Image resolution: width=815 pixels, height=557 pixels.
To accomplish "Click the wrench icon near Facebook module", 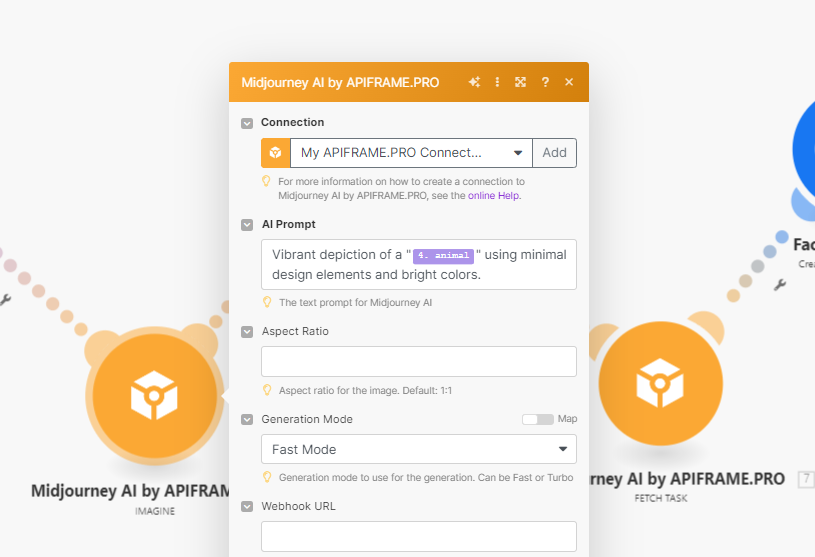I will tap(780, 285).
